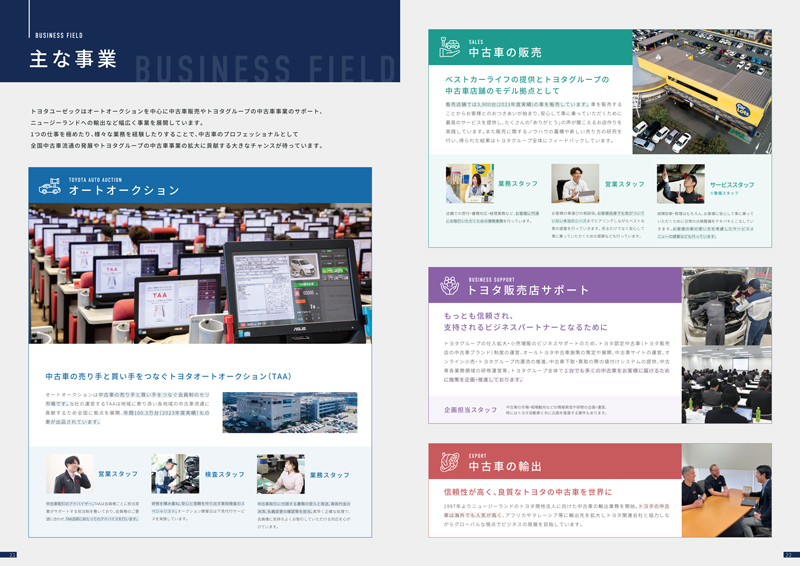Click the SALES small caption
This screenshot has height=566, width=800.
(x=476, y=42)
